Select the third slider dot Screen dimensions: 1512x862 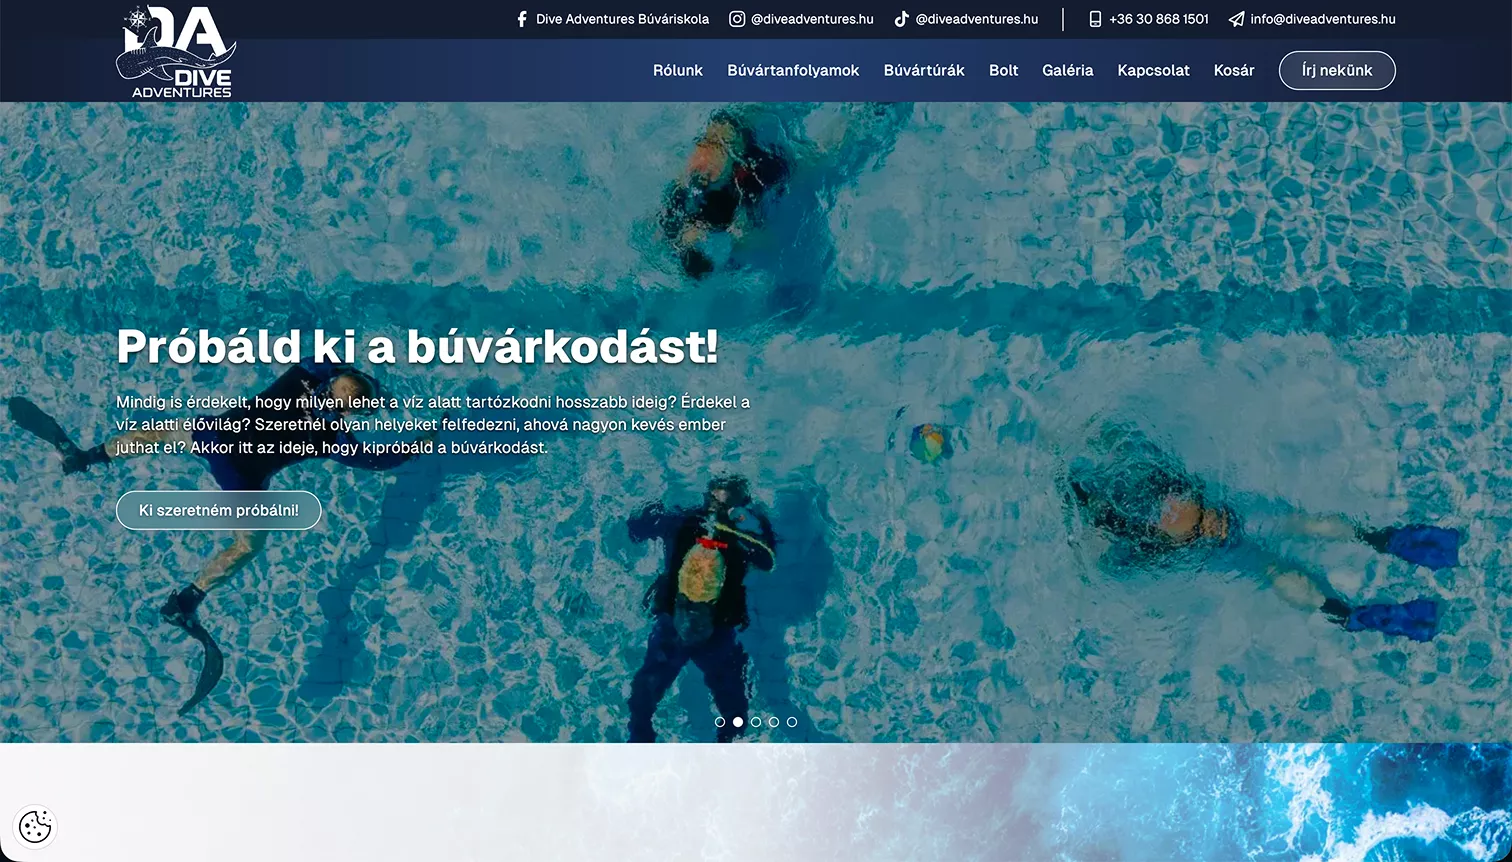coord(756,722)
